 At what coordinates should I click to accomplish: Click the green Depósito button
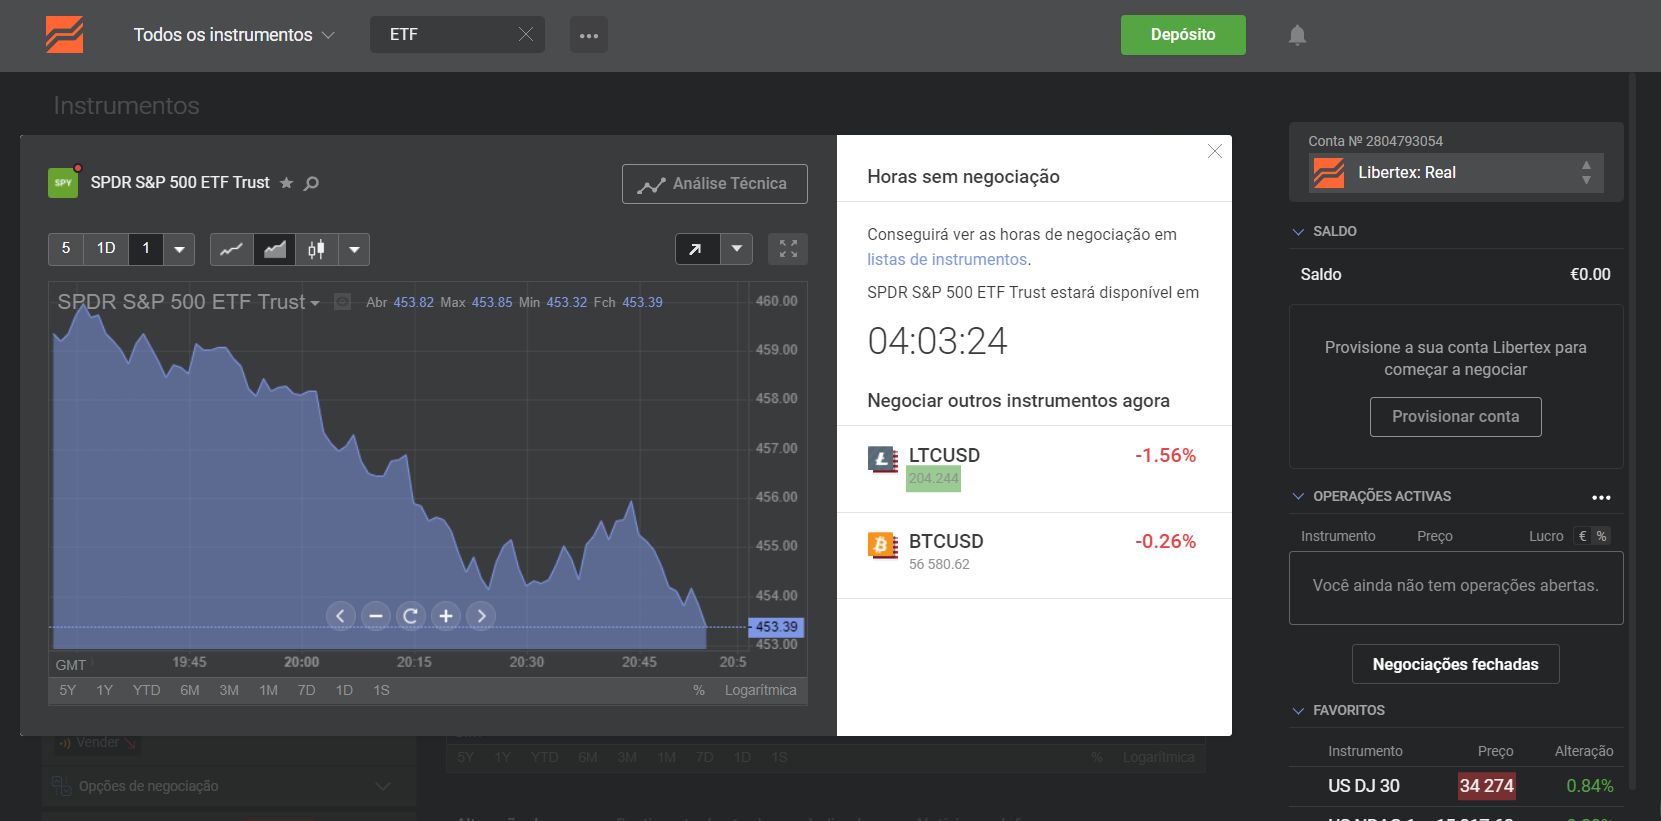pyautogui.click(x=1182, y=35)
